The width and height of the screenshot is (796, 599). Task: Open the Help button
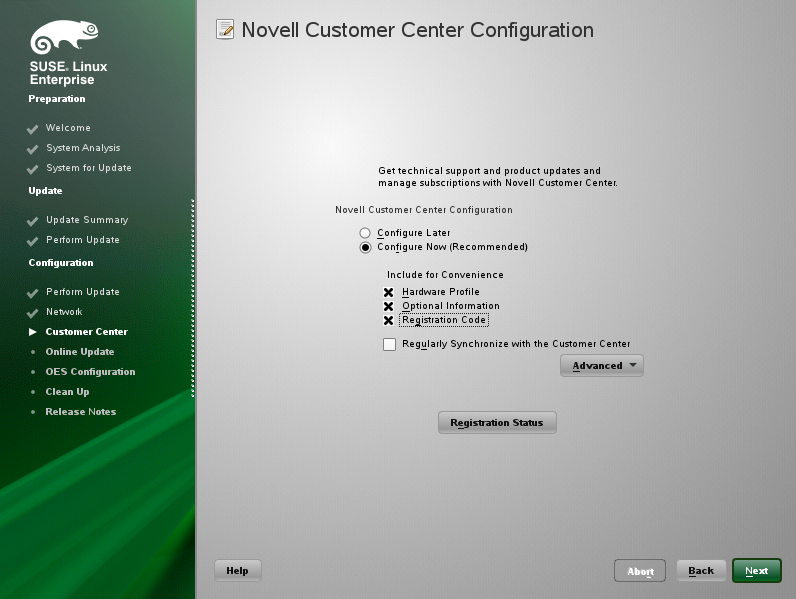pyautogui.click(x=238, y=571)
